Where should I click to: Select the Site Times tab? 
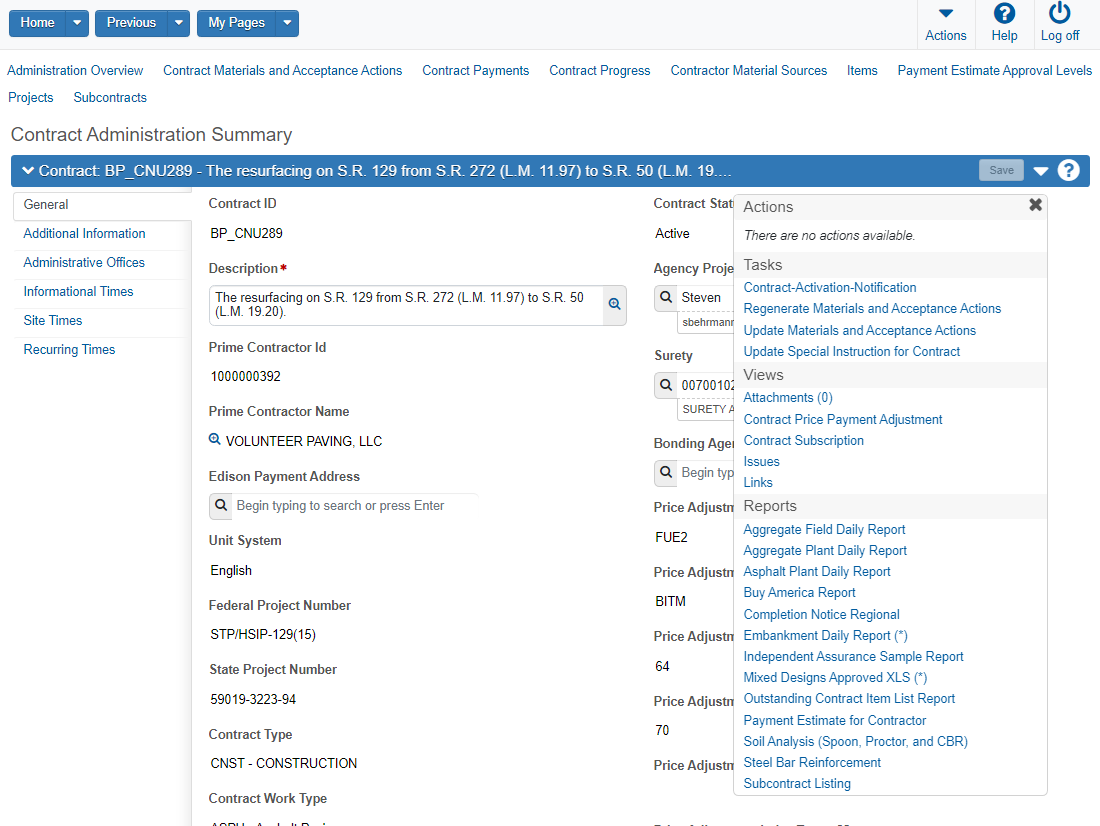coord(53,320)
